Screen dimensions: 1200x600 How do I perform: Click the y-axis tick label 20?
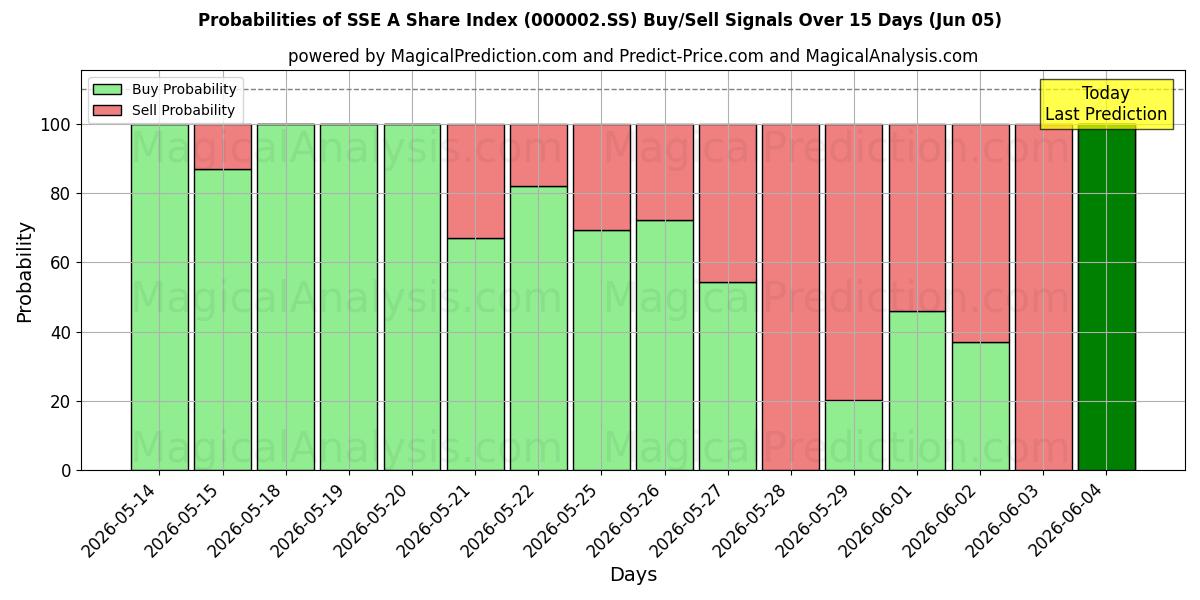click(x=61, y=402)
